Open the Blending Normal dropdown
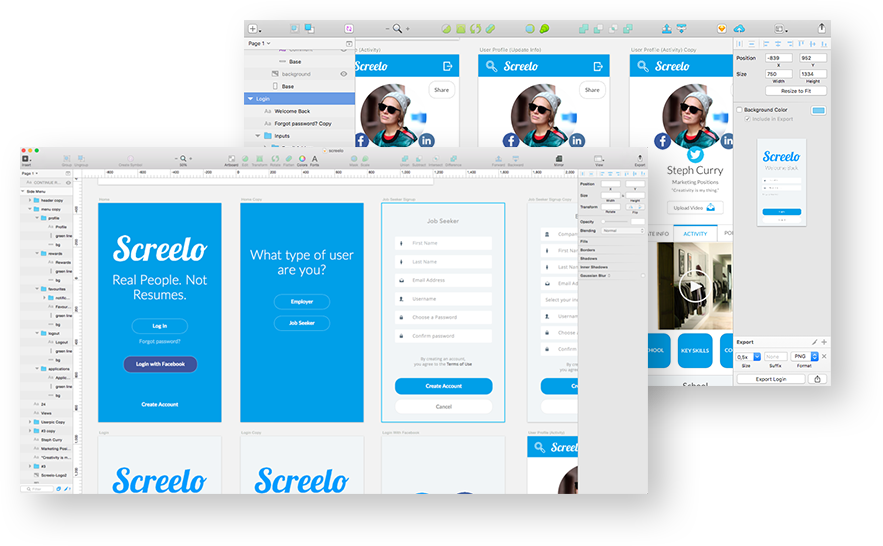Screen dimensions: 883x546 (622, 231)
